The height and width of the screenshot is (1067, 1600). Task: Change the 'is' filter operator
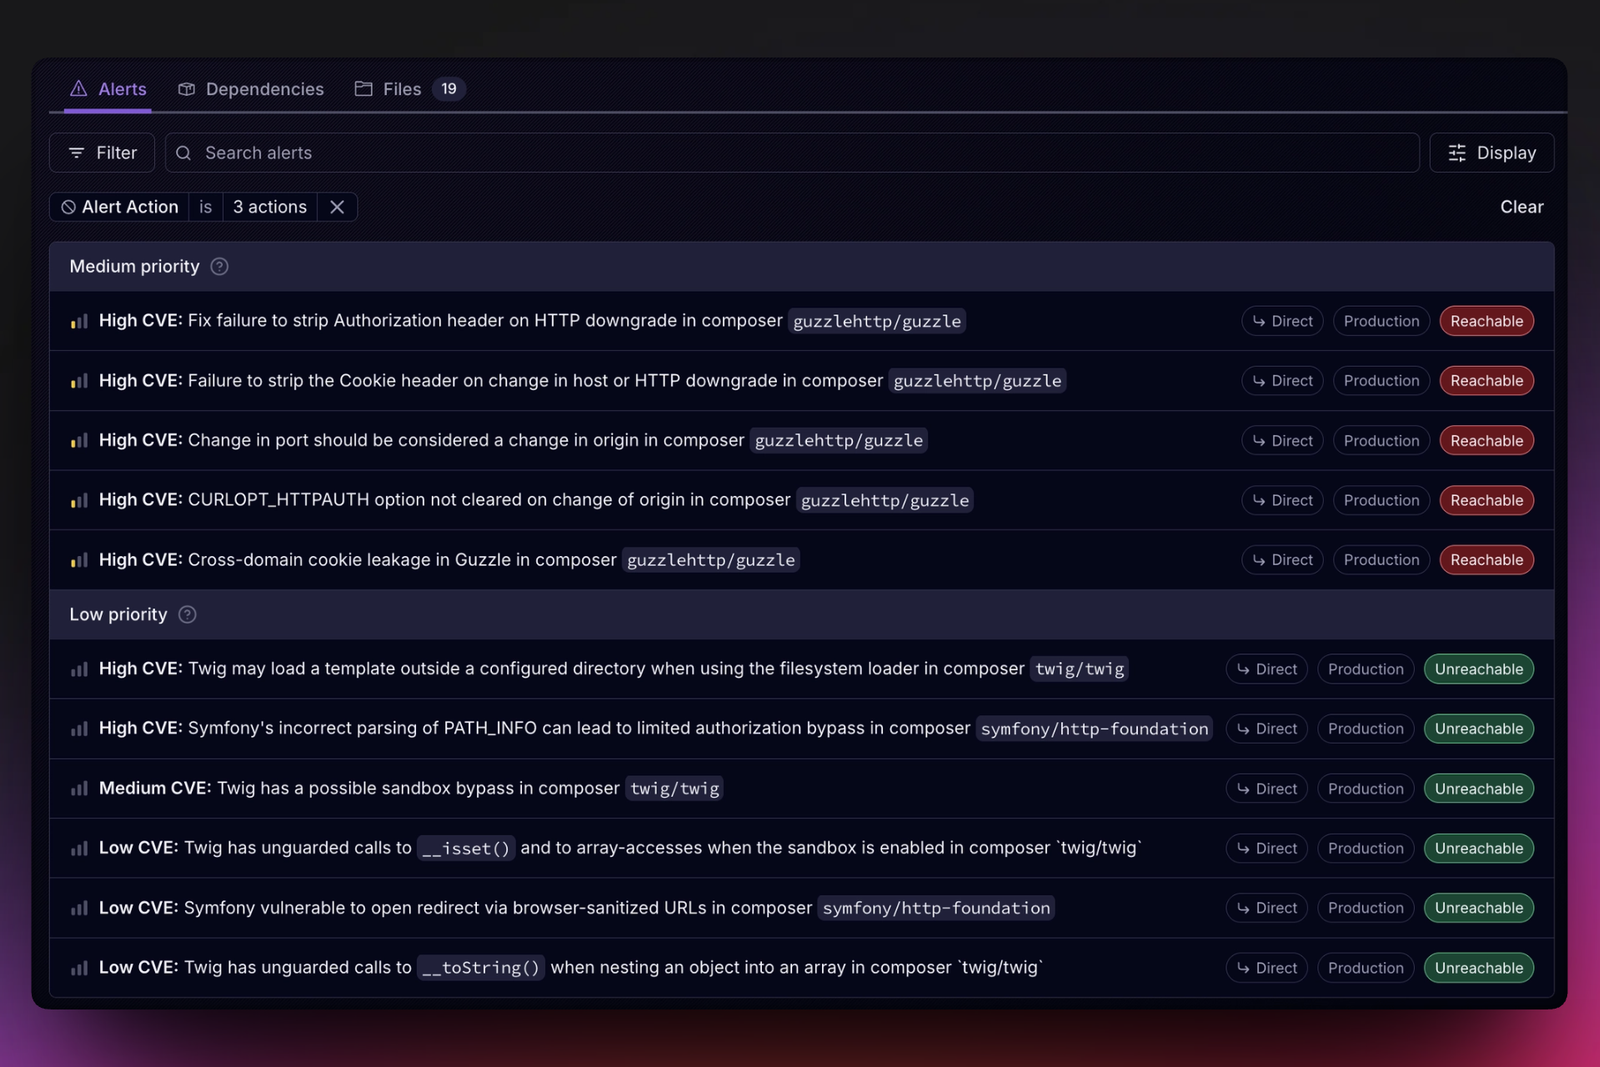[205, 207]
